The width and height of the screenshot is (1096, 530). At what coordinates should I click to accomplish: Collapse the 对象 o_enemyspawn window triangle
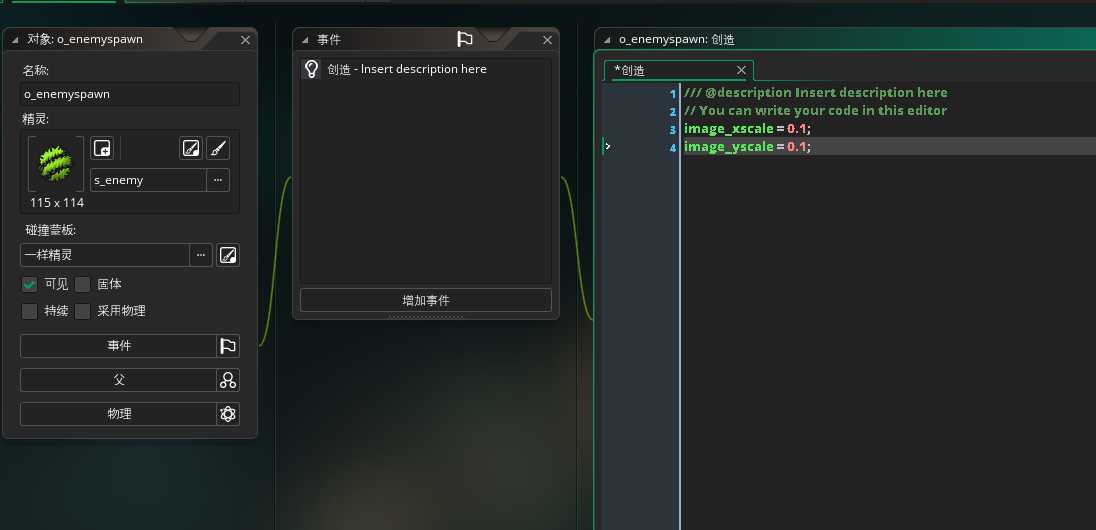point(15,40)
